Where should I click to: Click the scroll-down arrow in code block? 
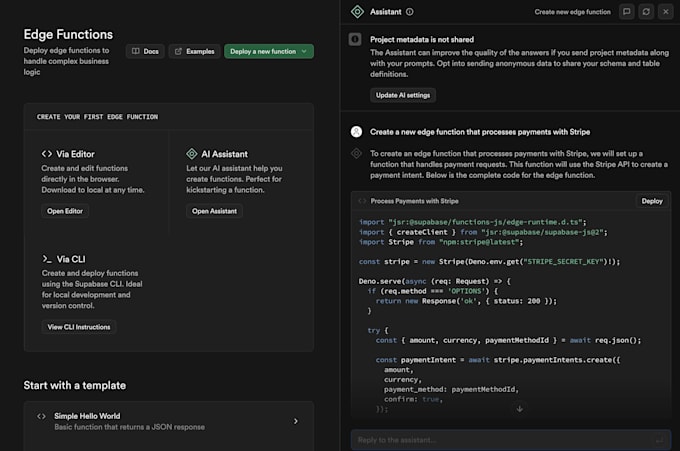pos(520,409)
